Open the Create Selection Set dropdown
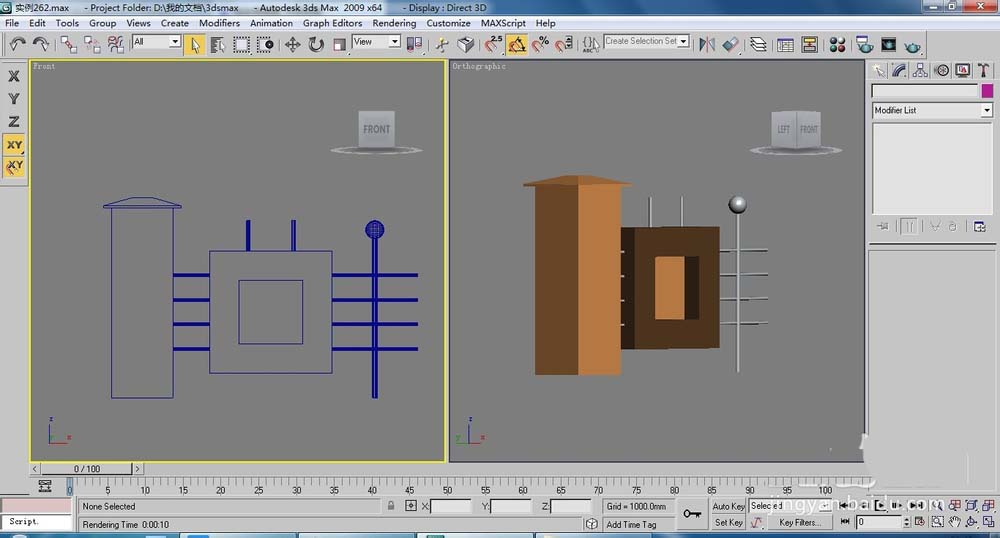Viewport: 1000px width, 538px height. (683, 42)
